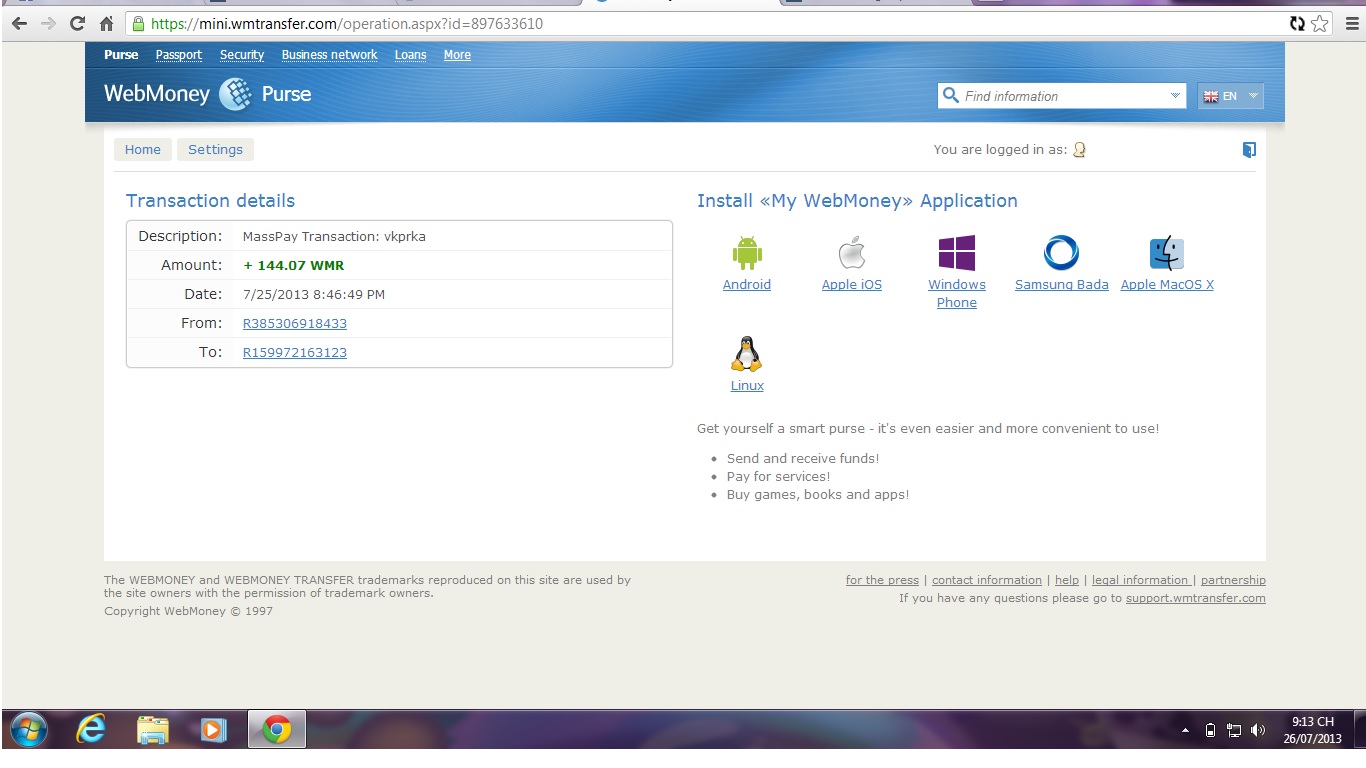Screen dimensions: 1366x768
Task: Open the Windows Start button
Action: 28,731
